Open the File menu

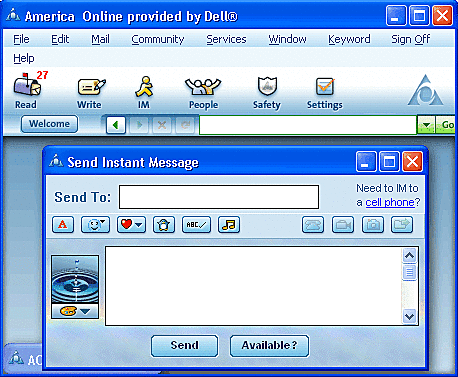click(21, 39)
